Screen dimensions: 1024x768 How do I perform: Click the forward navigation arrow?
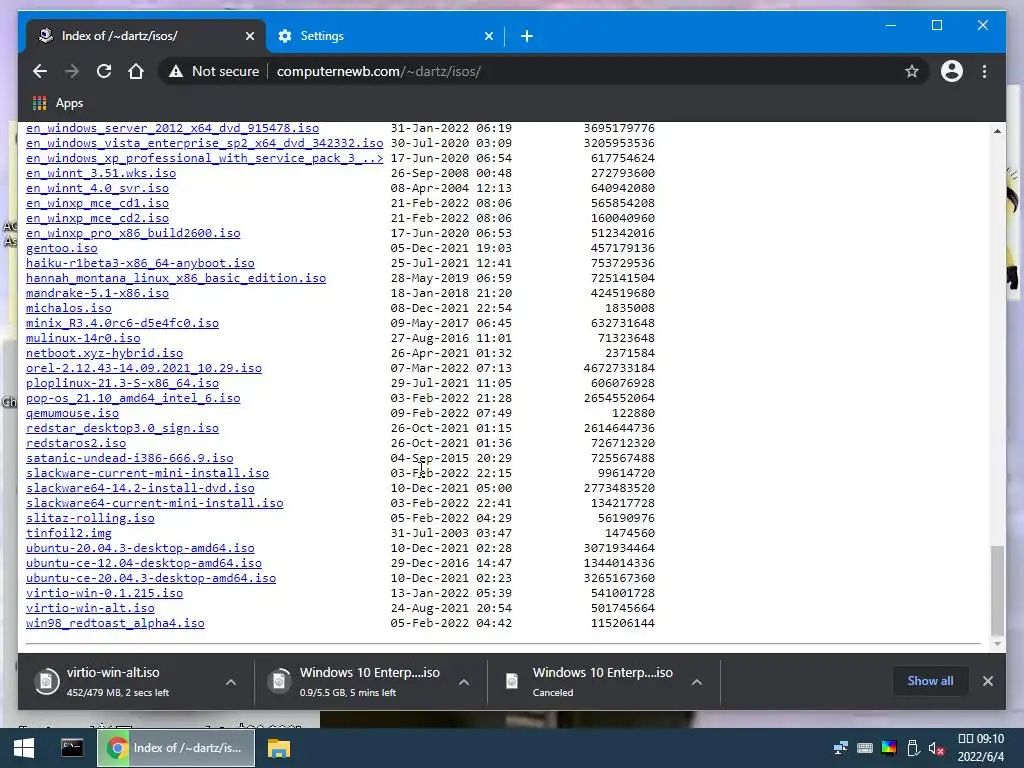point(72,71)
